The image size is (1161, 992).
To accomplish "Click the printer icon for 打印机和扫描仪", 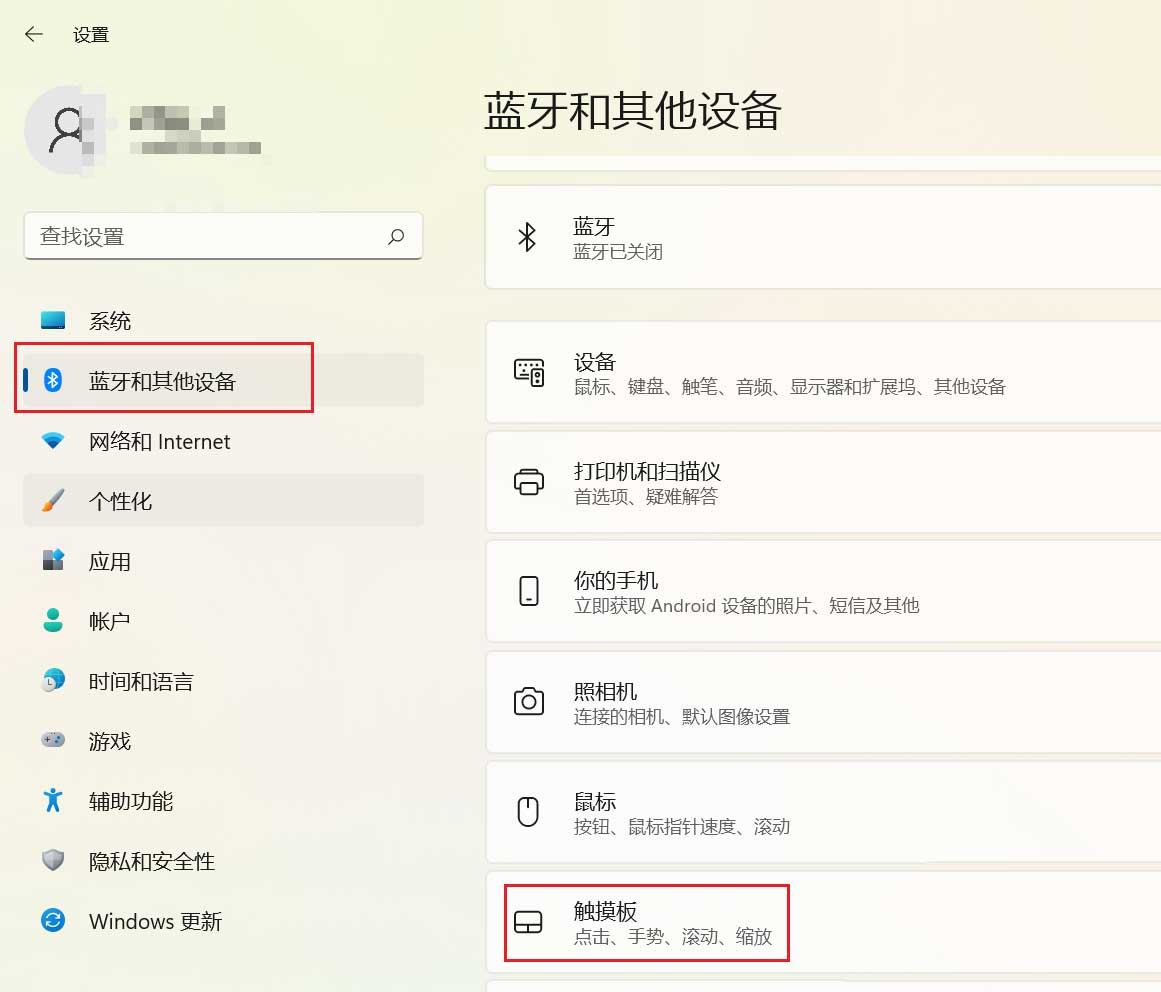I will [529, 482].
